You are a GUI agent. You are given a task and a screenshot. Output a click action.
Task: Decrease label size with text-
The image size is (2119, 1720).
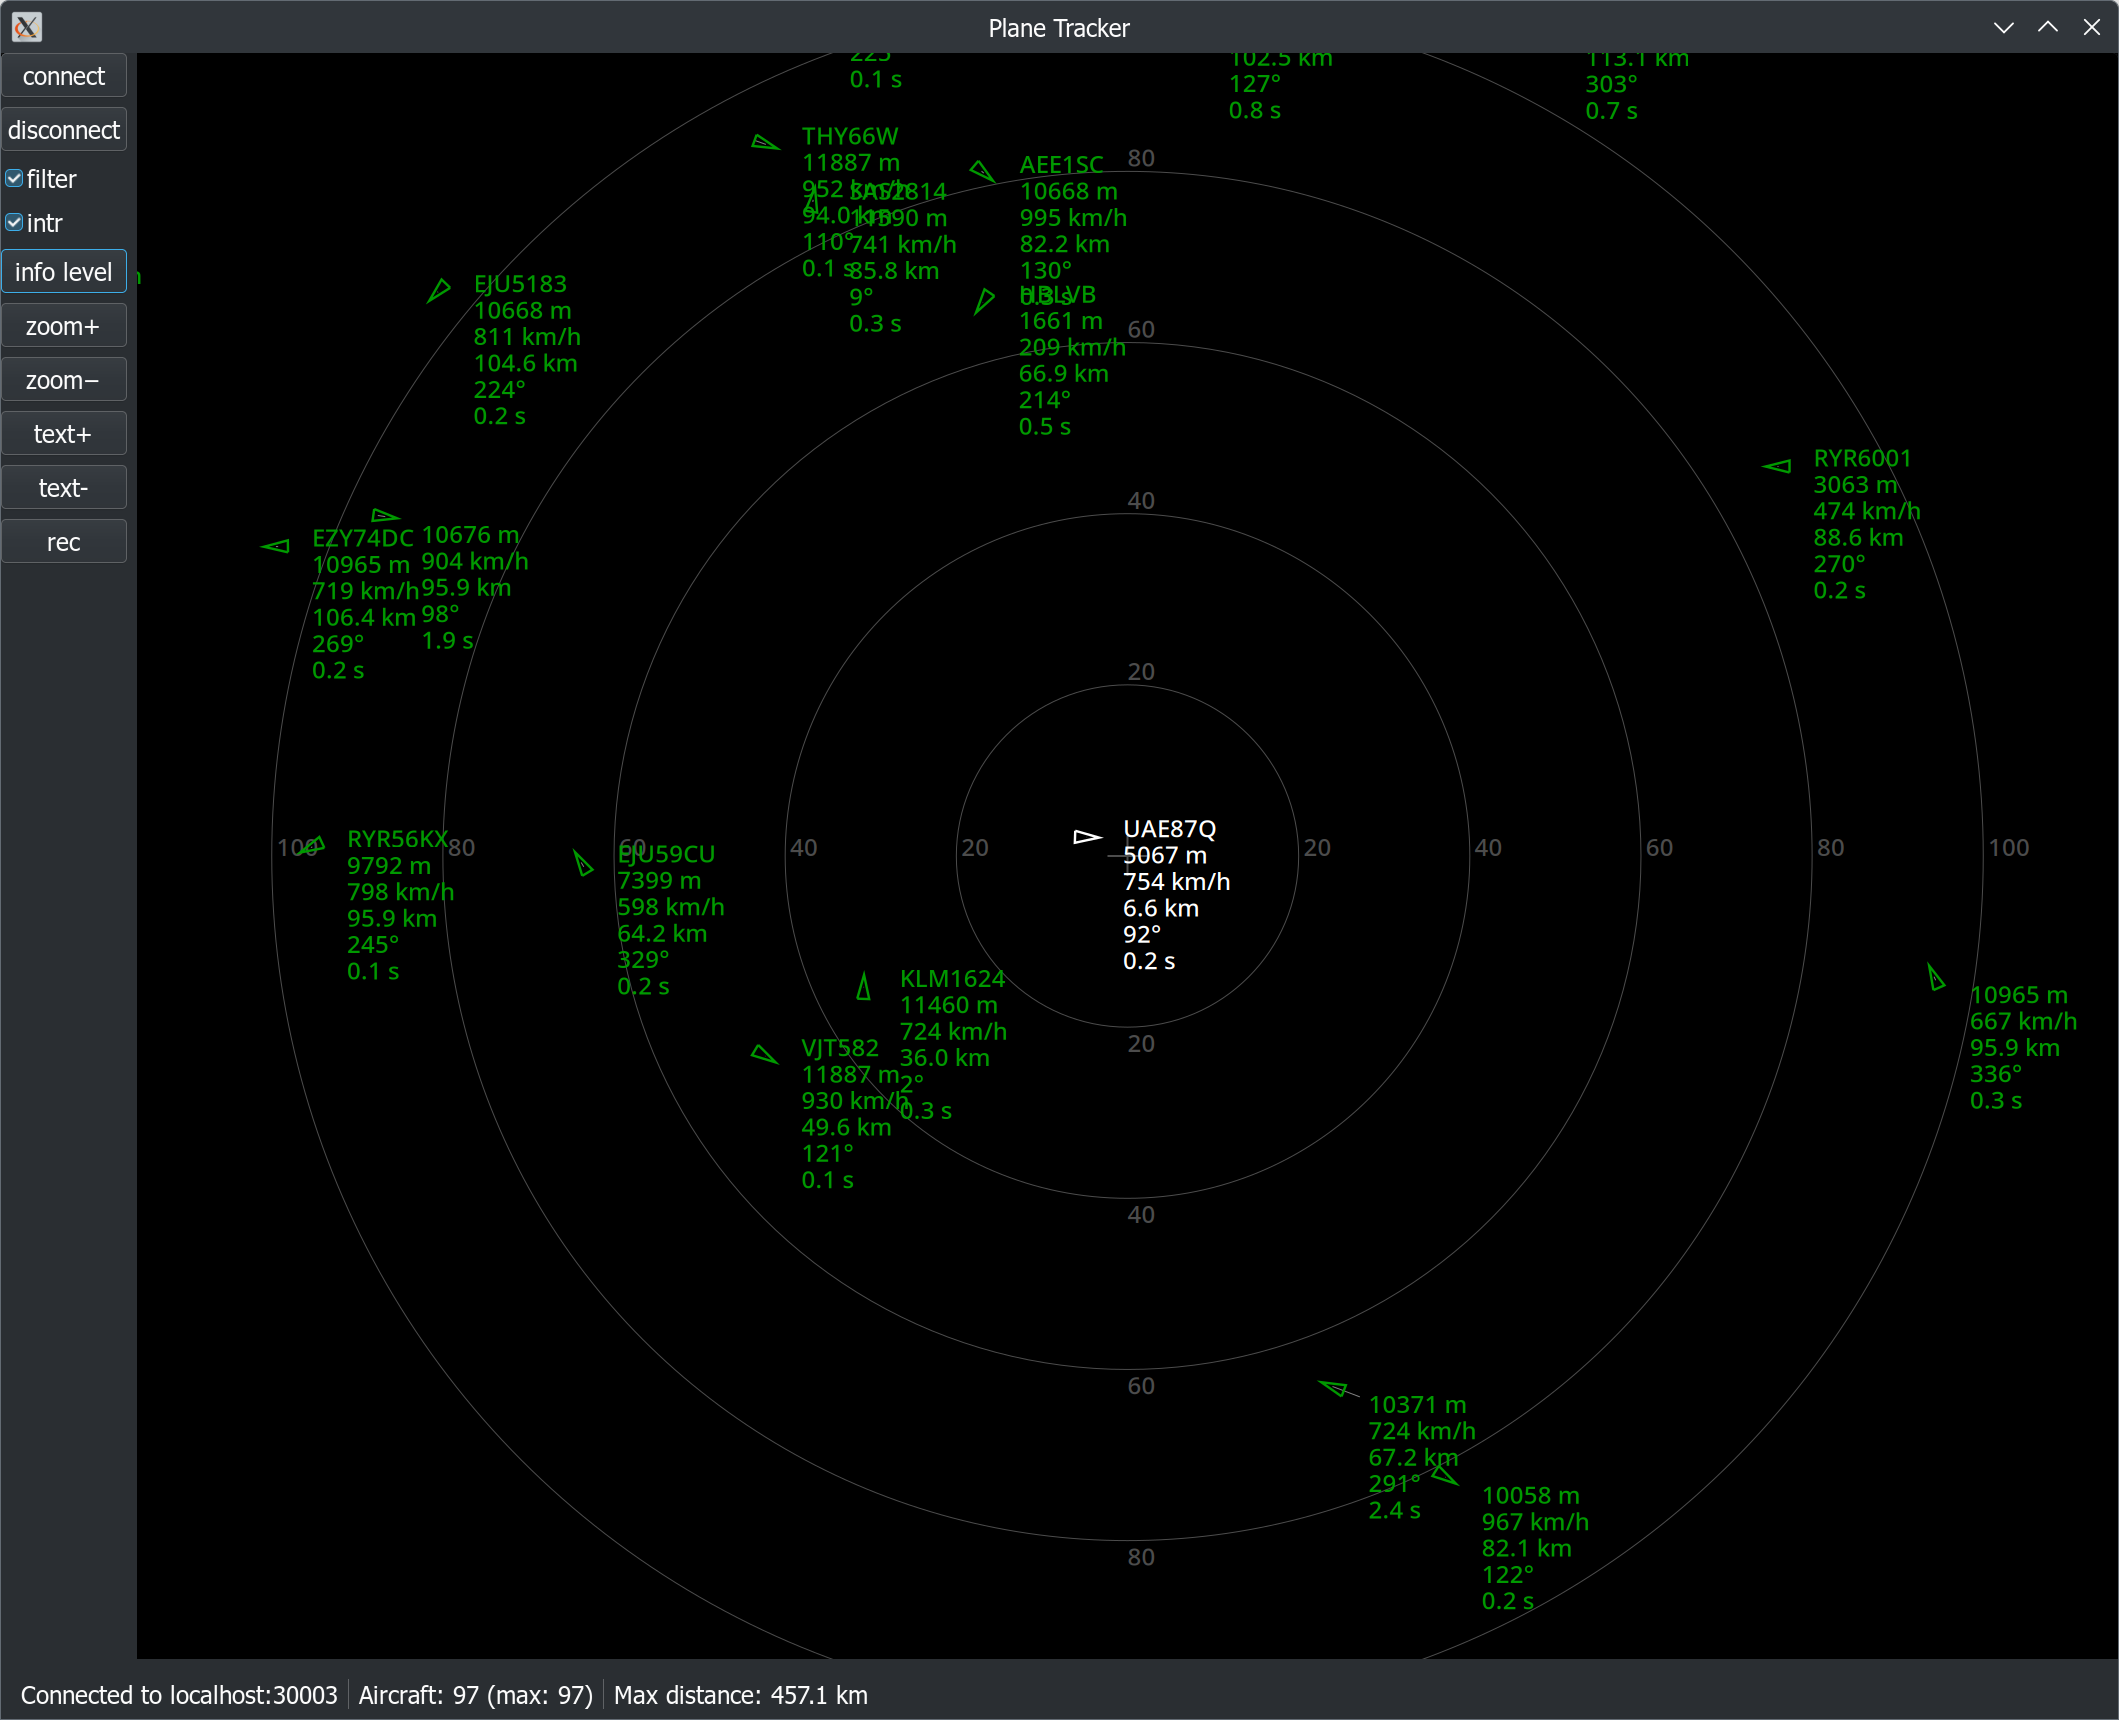(64, 488)
